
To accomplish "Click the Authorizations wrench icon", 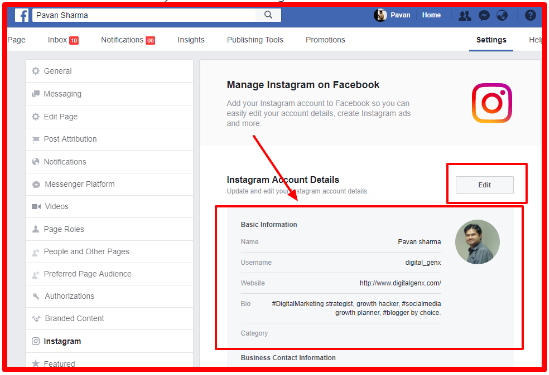I will click(36, 296).
